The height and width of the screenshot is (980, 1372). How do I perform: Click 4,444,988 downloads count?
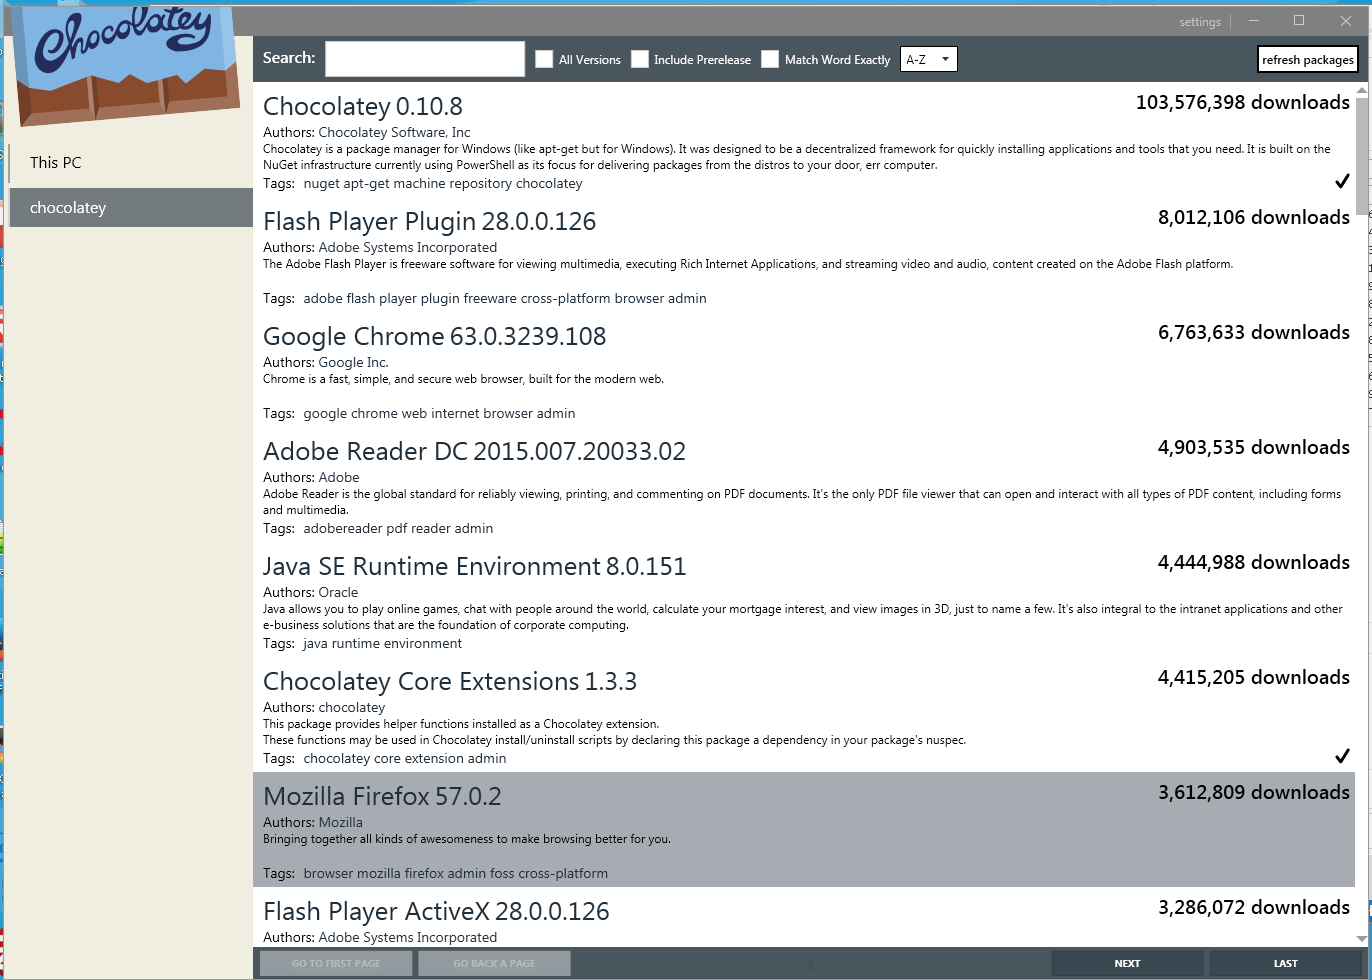(1254, 562)
